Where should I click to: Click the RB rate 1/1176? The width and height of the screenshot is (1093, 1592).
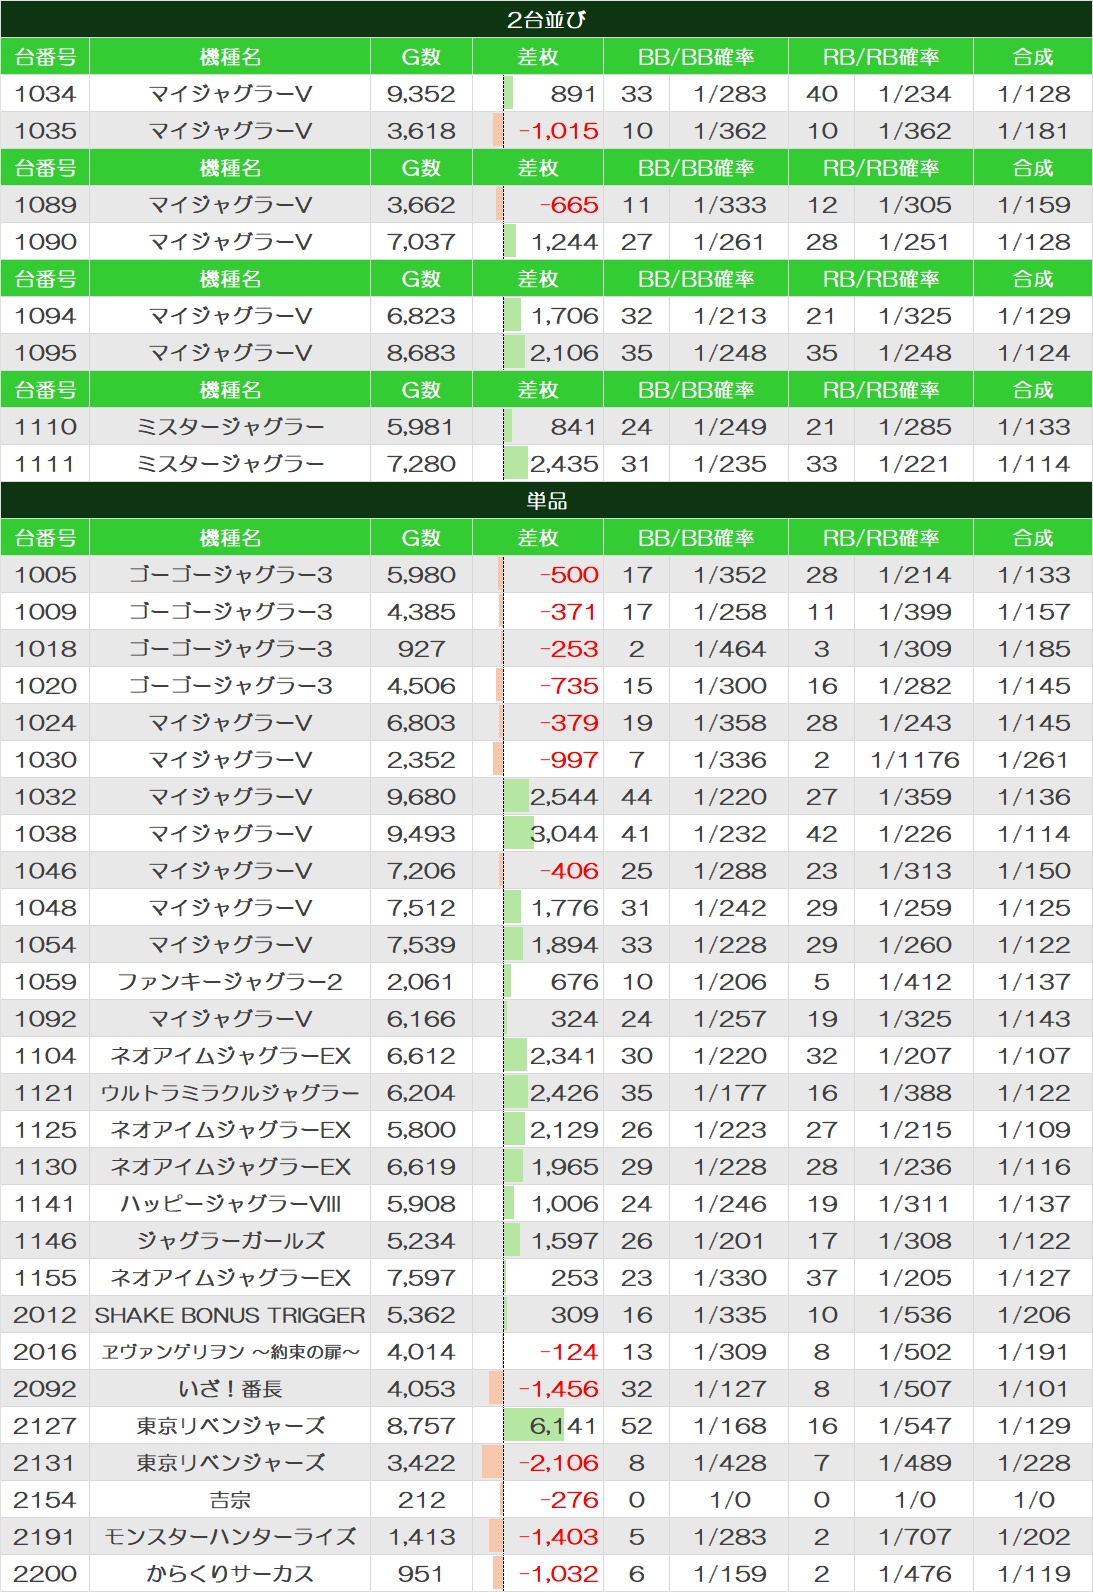click(915, 760)
